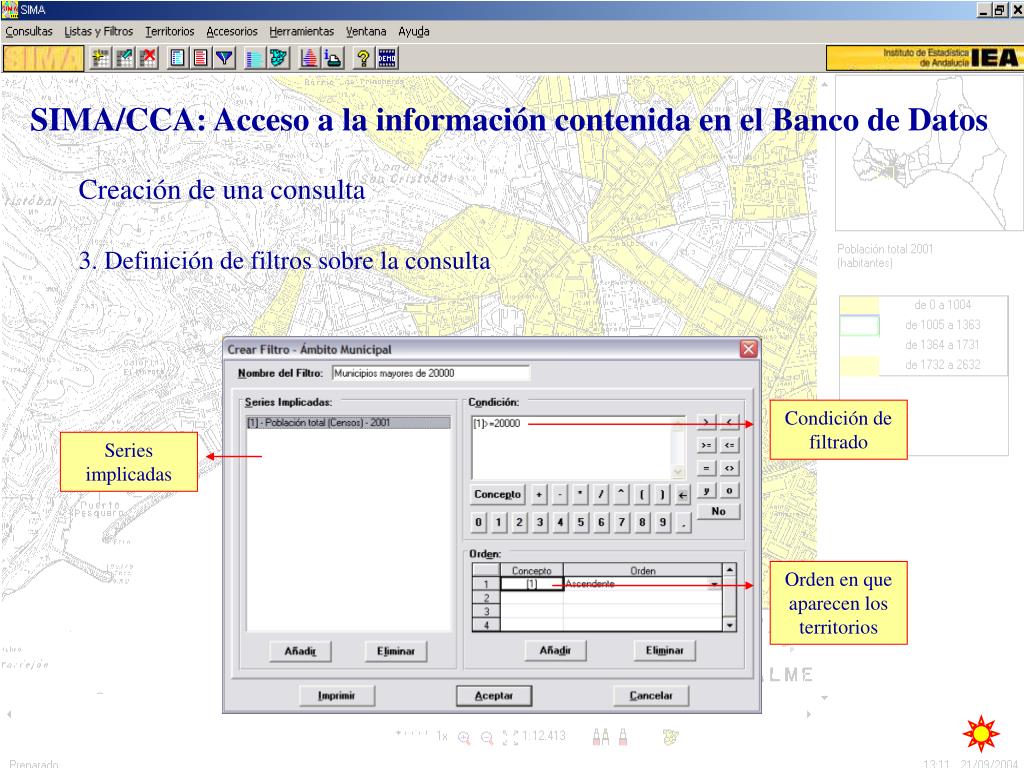Close the Crear Filtro dialog

(x=748, y=349)
